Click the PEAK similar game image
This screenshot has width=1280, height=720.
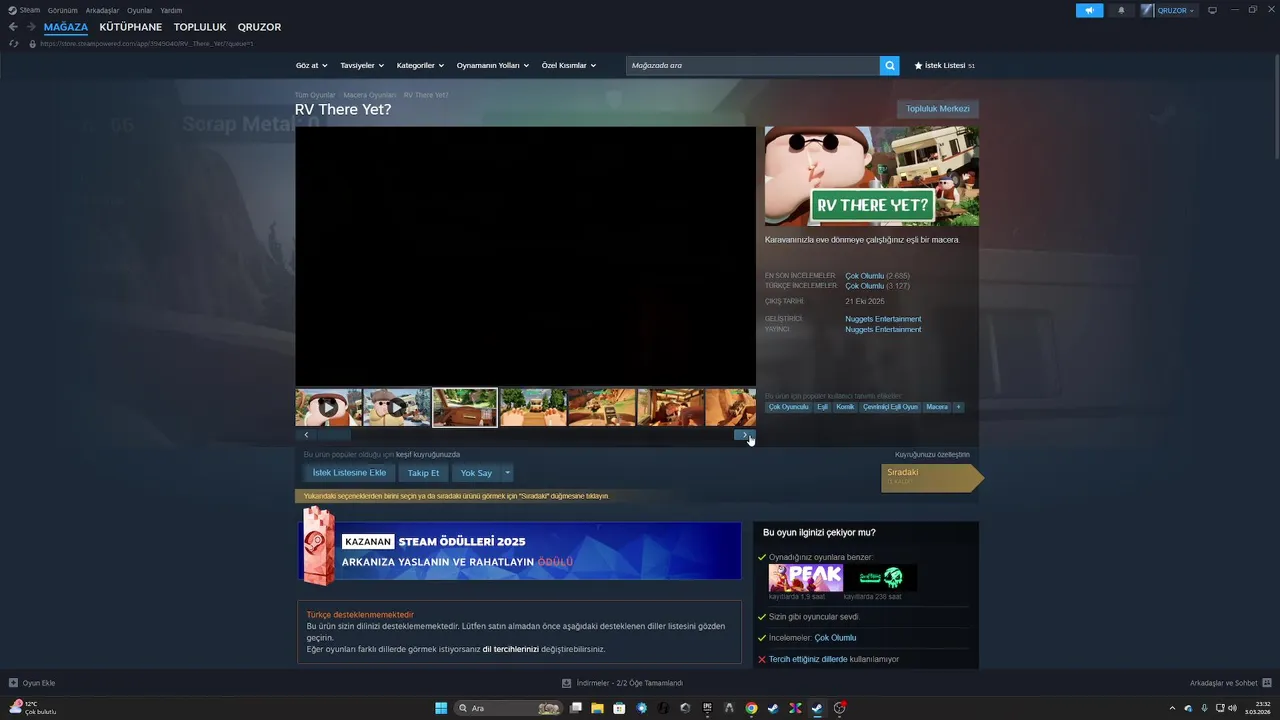pyautogui.click(x=805, y=578)
